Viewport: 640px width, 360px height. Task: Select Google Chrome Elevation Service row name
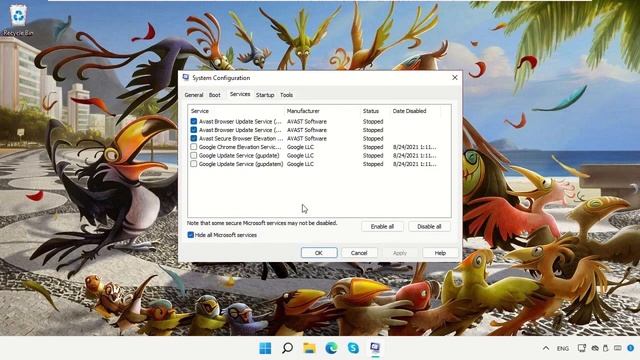click(x=240, y=147)
